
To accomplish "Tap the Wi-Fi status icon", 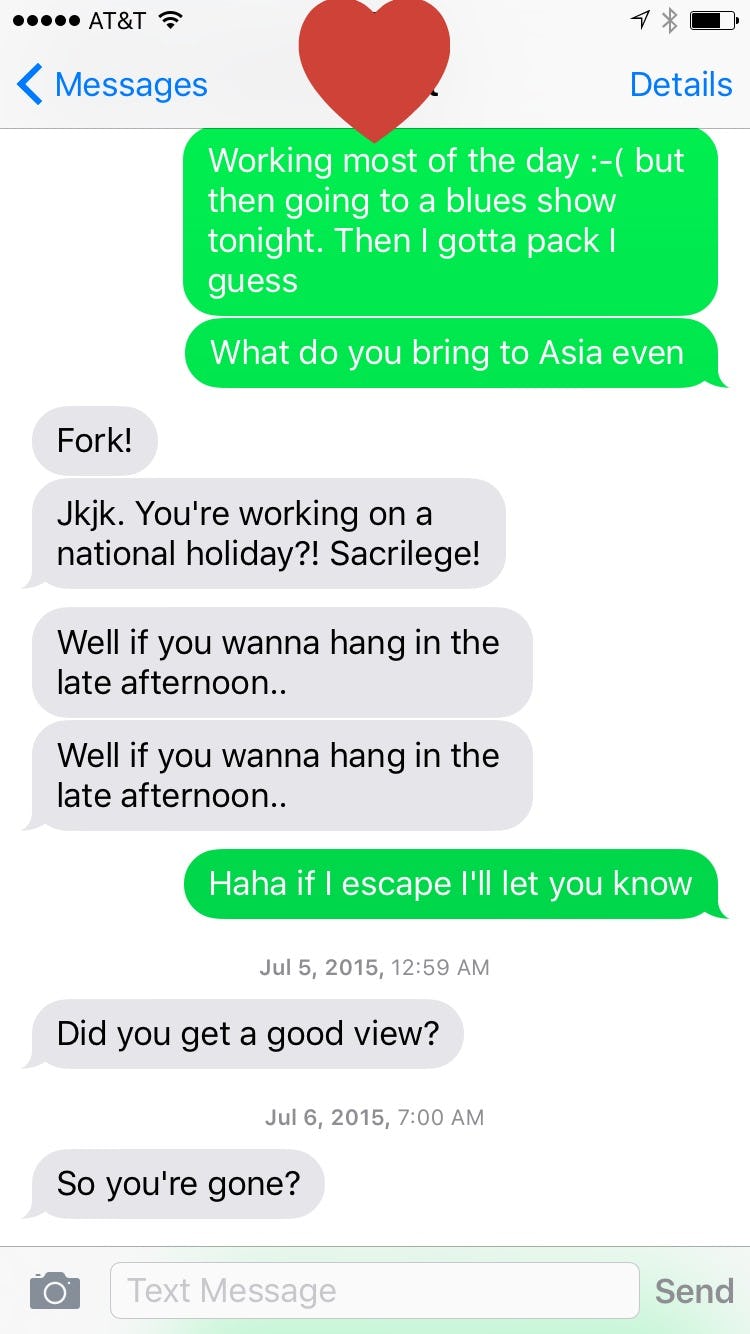I will [171, 20].
